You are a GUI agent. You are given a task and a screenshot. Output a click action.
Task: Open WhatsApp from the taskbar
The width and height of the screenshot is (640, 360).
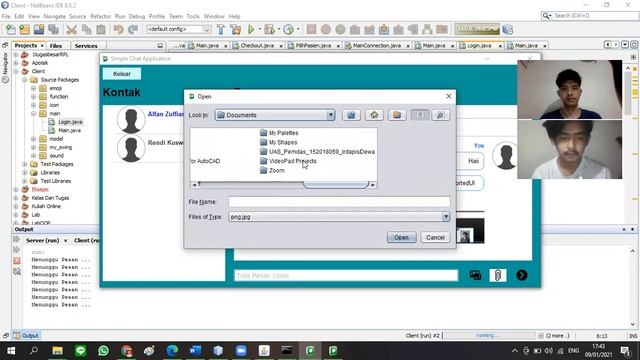(103, 351)
